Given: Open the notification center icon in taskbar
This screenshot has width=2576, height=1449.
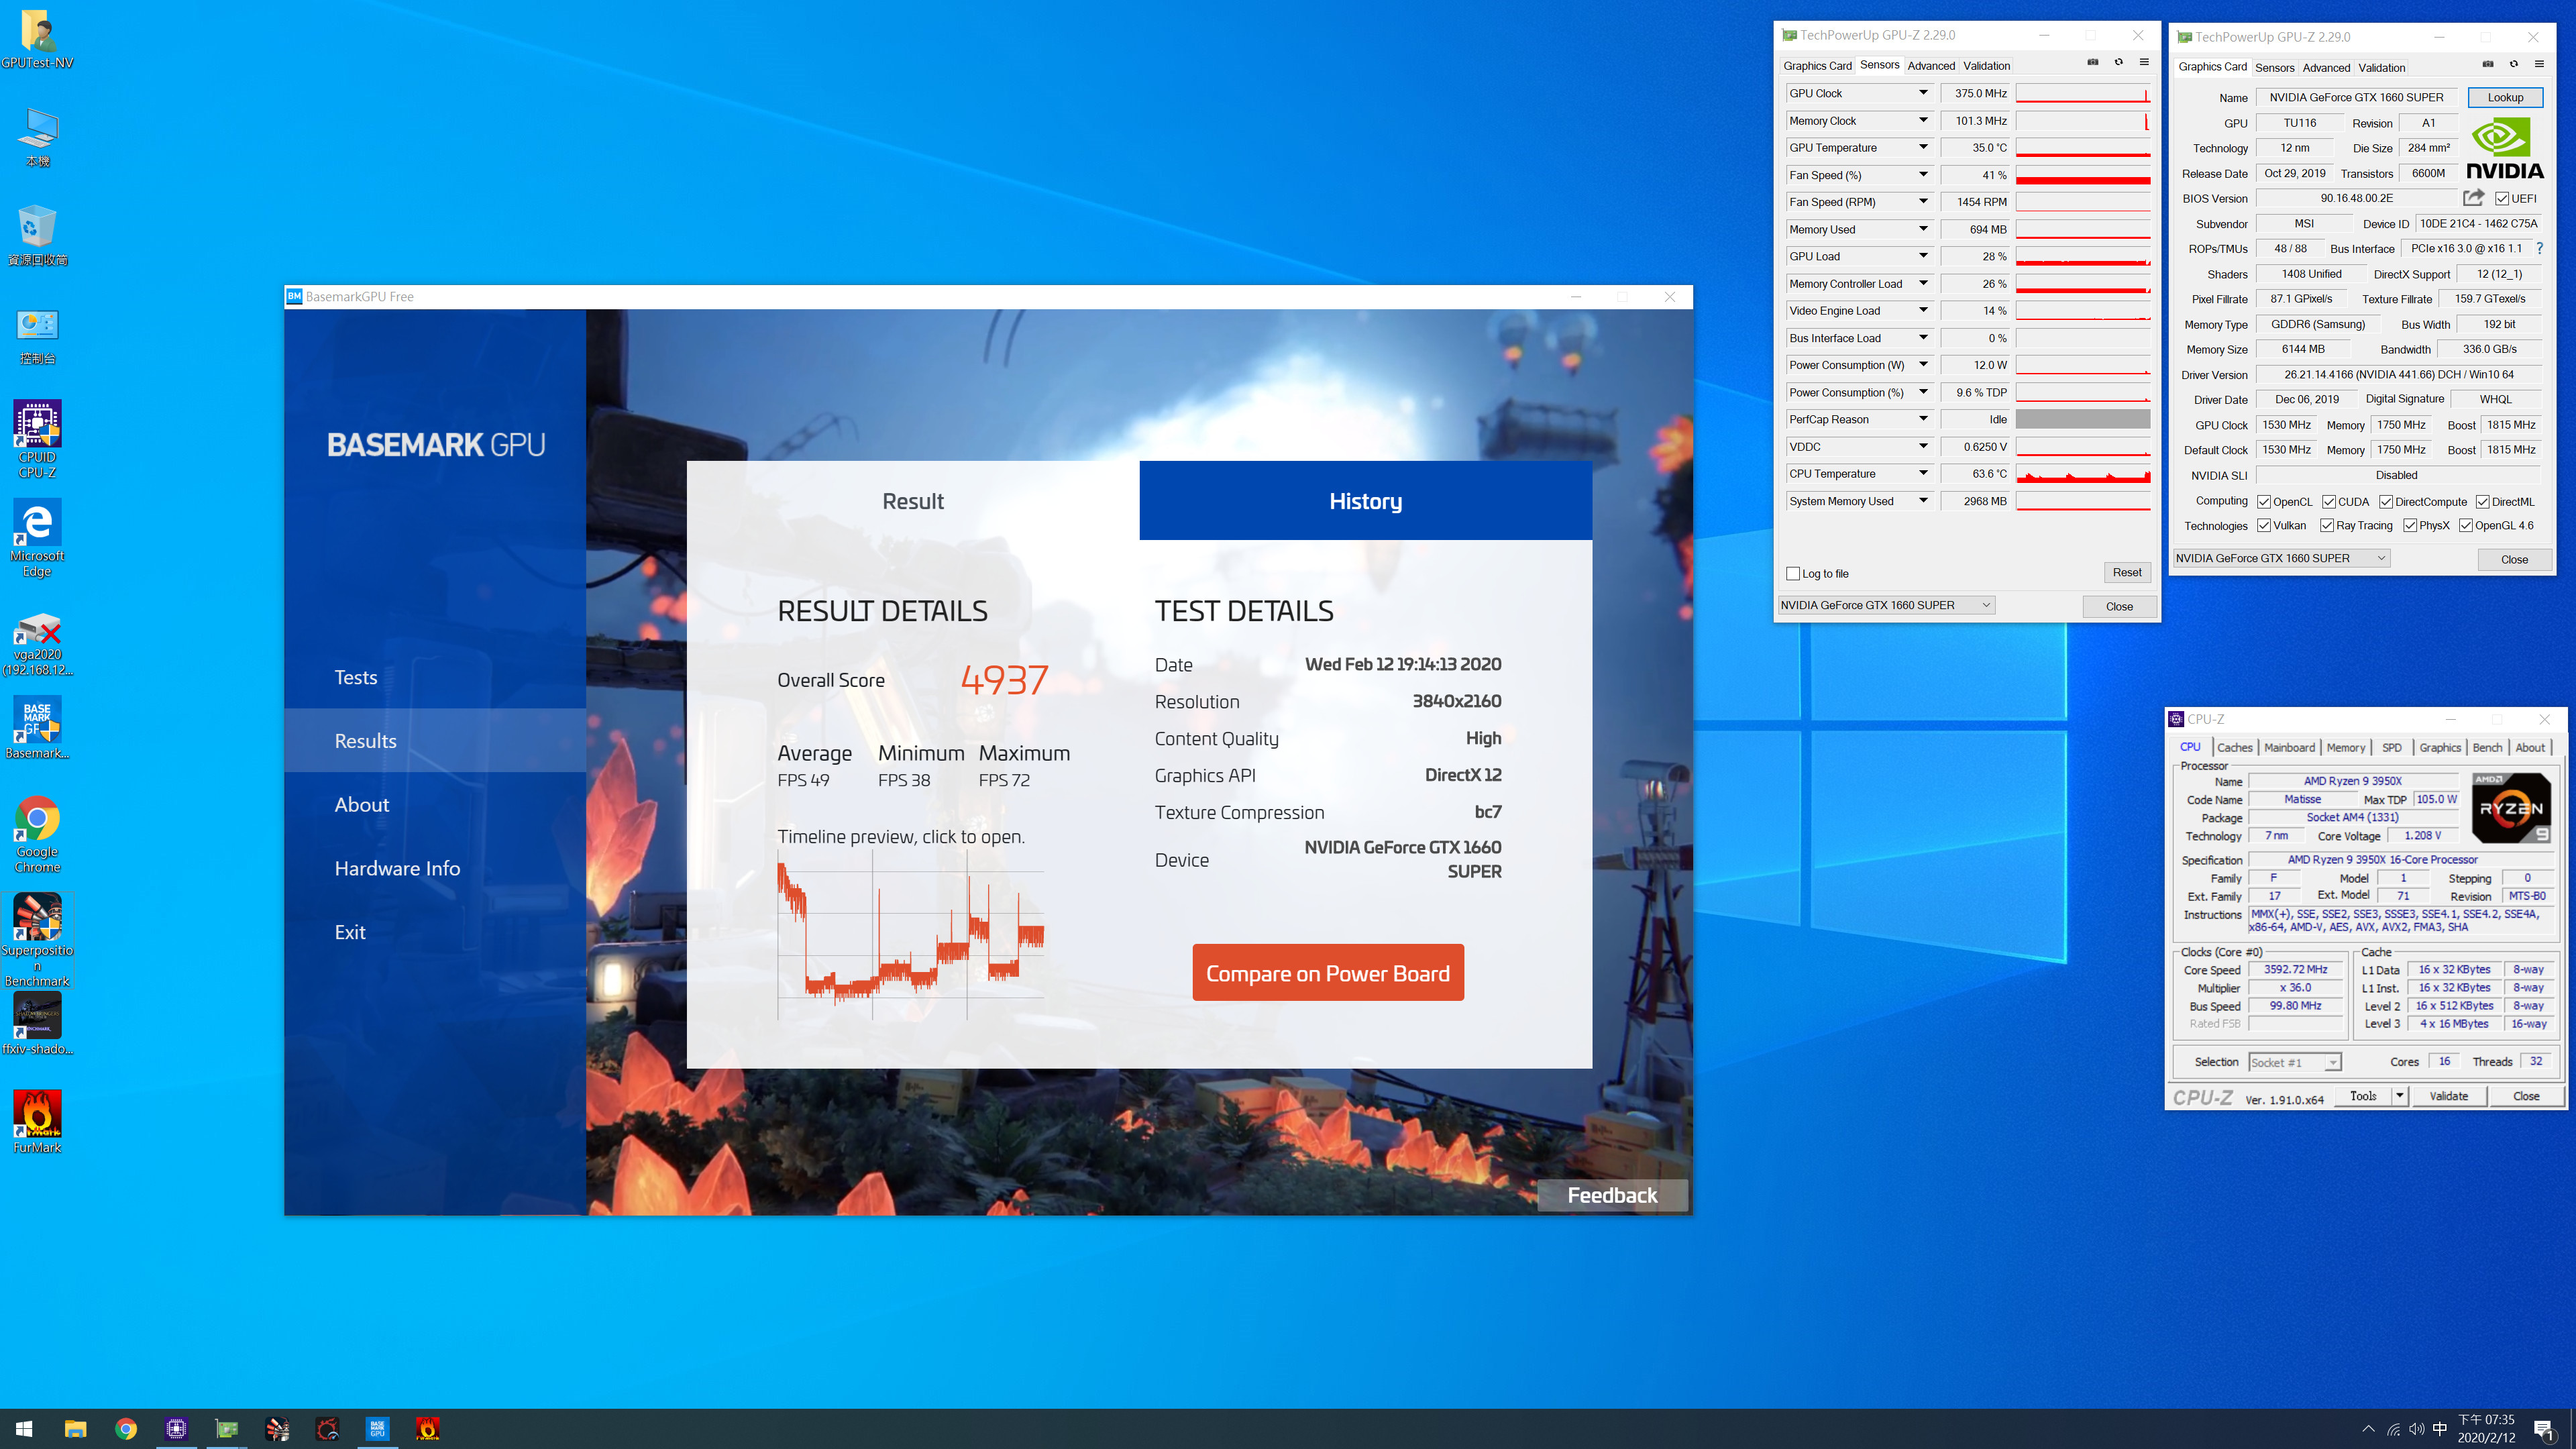Looking at the screenshot, I should tap(2544, 1429).
